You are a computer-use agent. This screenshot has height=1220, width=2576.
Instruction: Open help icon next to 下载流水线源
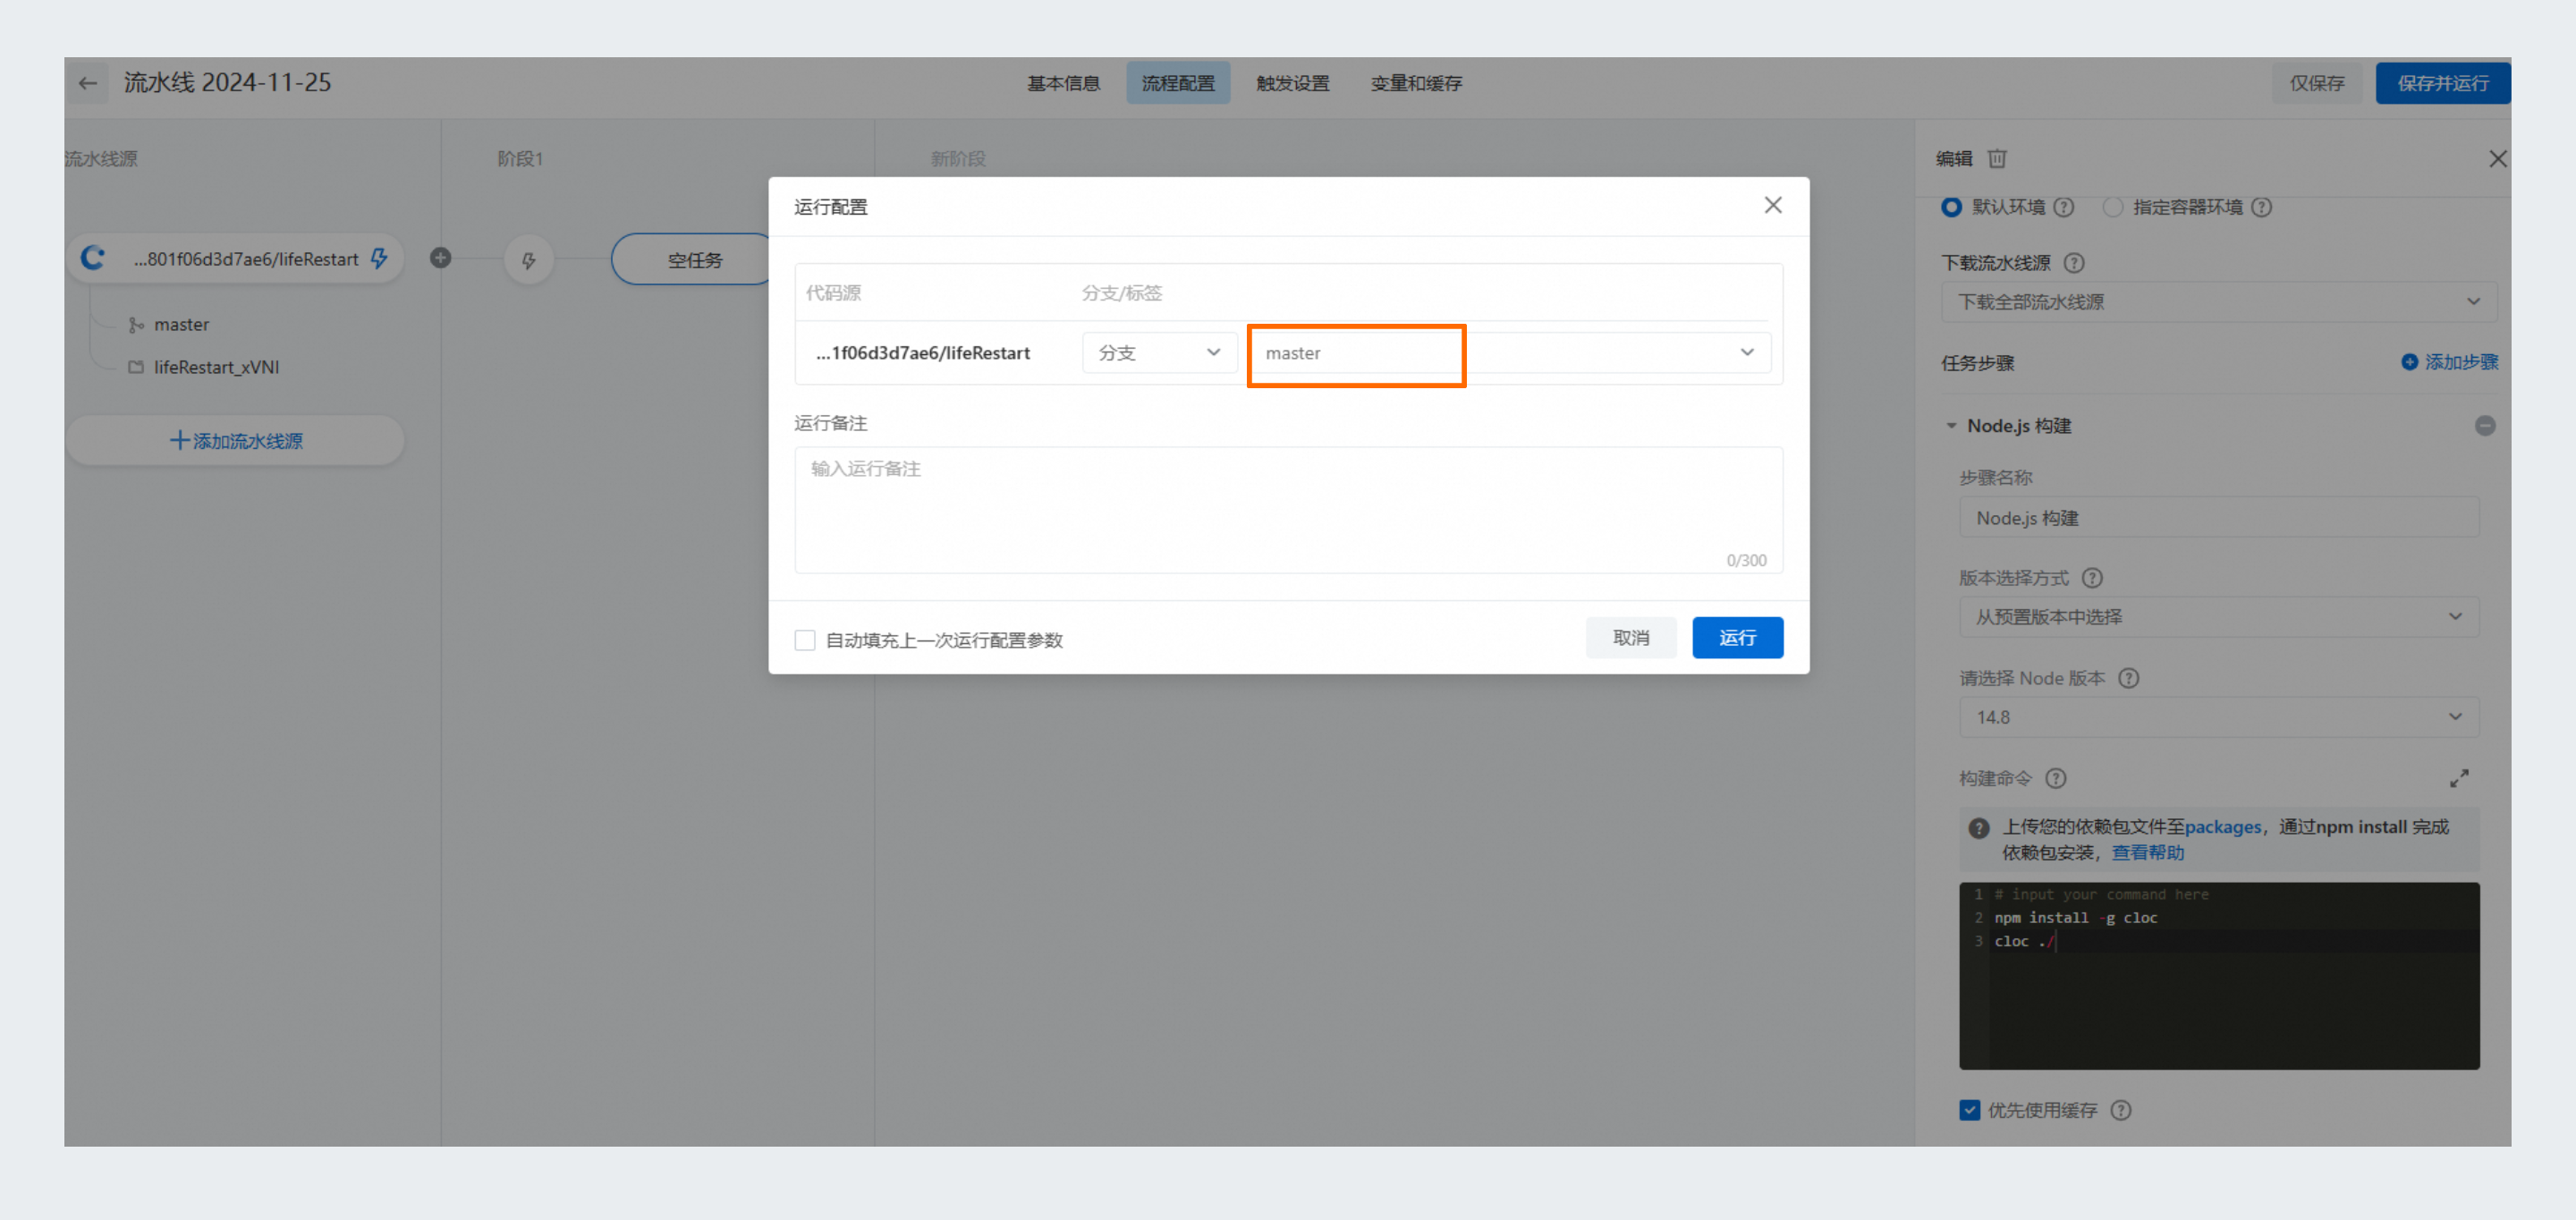pyautogui.click(x=2075, y=263)
